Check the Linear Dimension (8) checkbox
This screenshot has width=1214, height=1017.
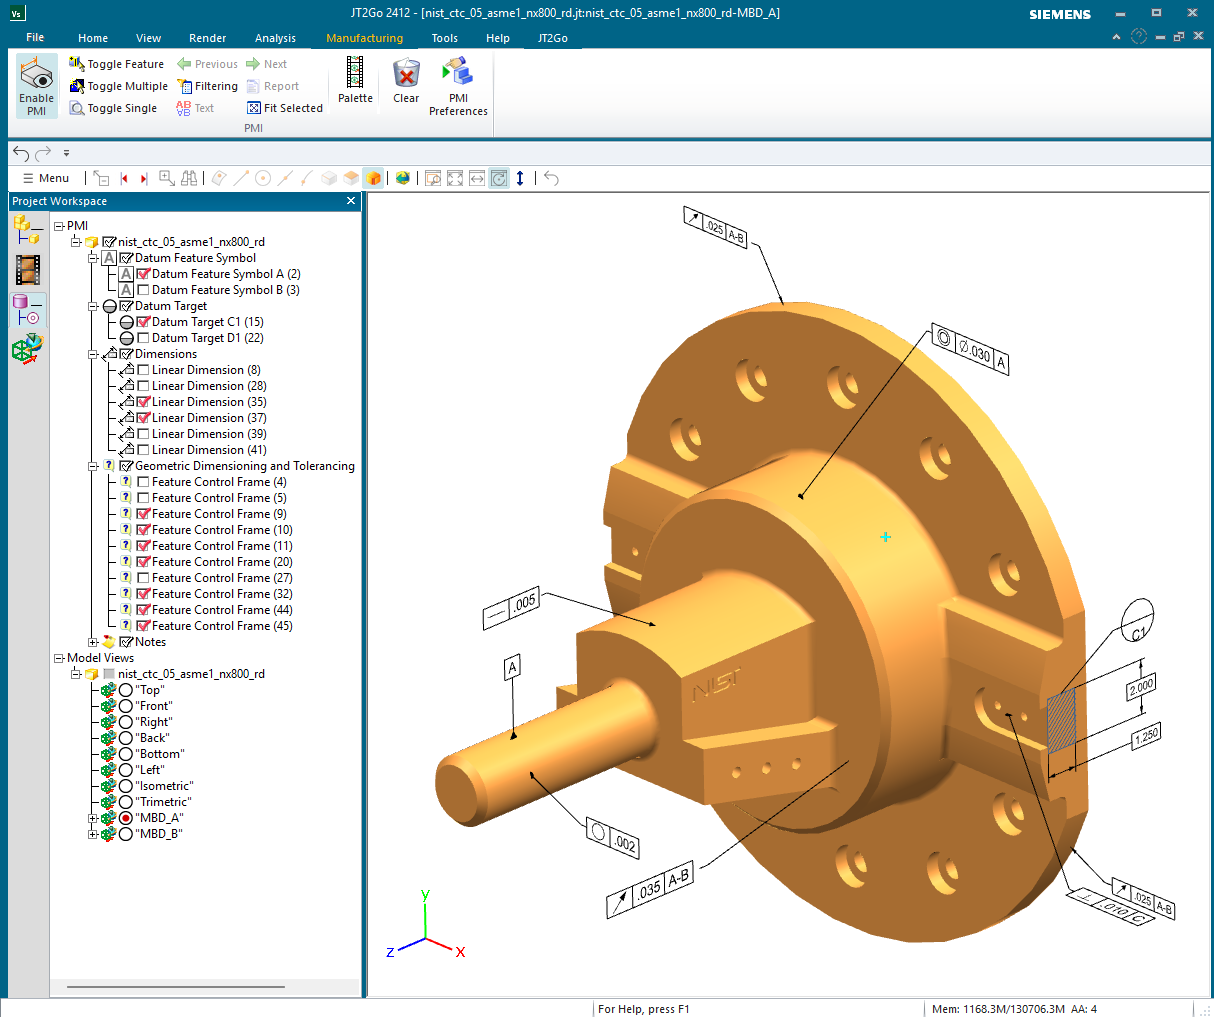click(143, 370)
